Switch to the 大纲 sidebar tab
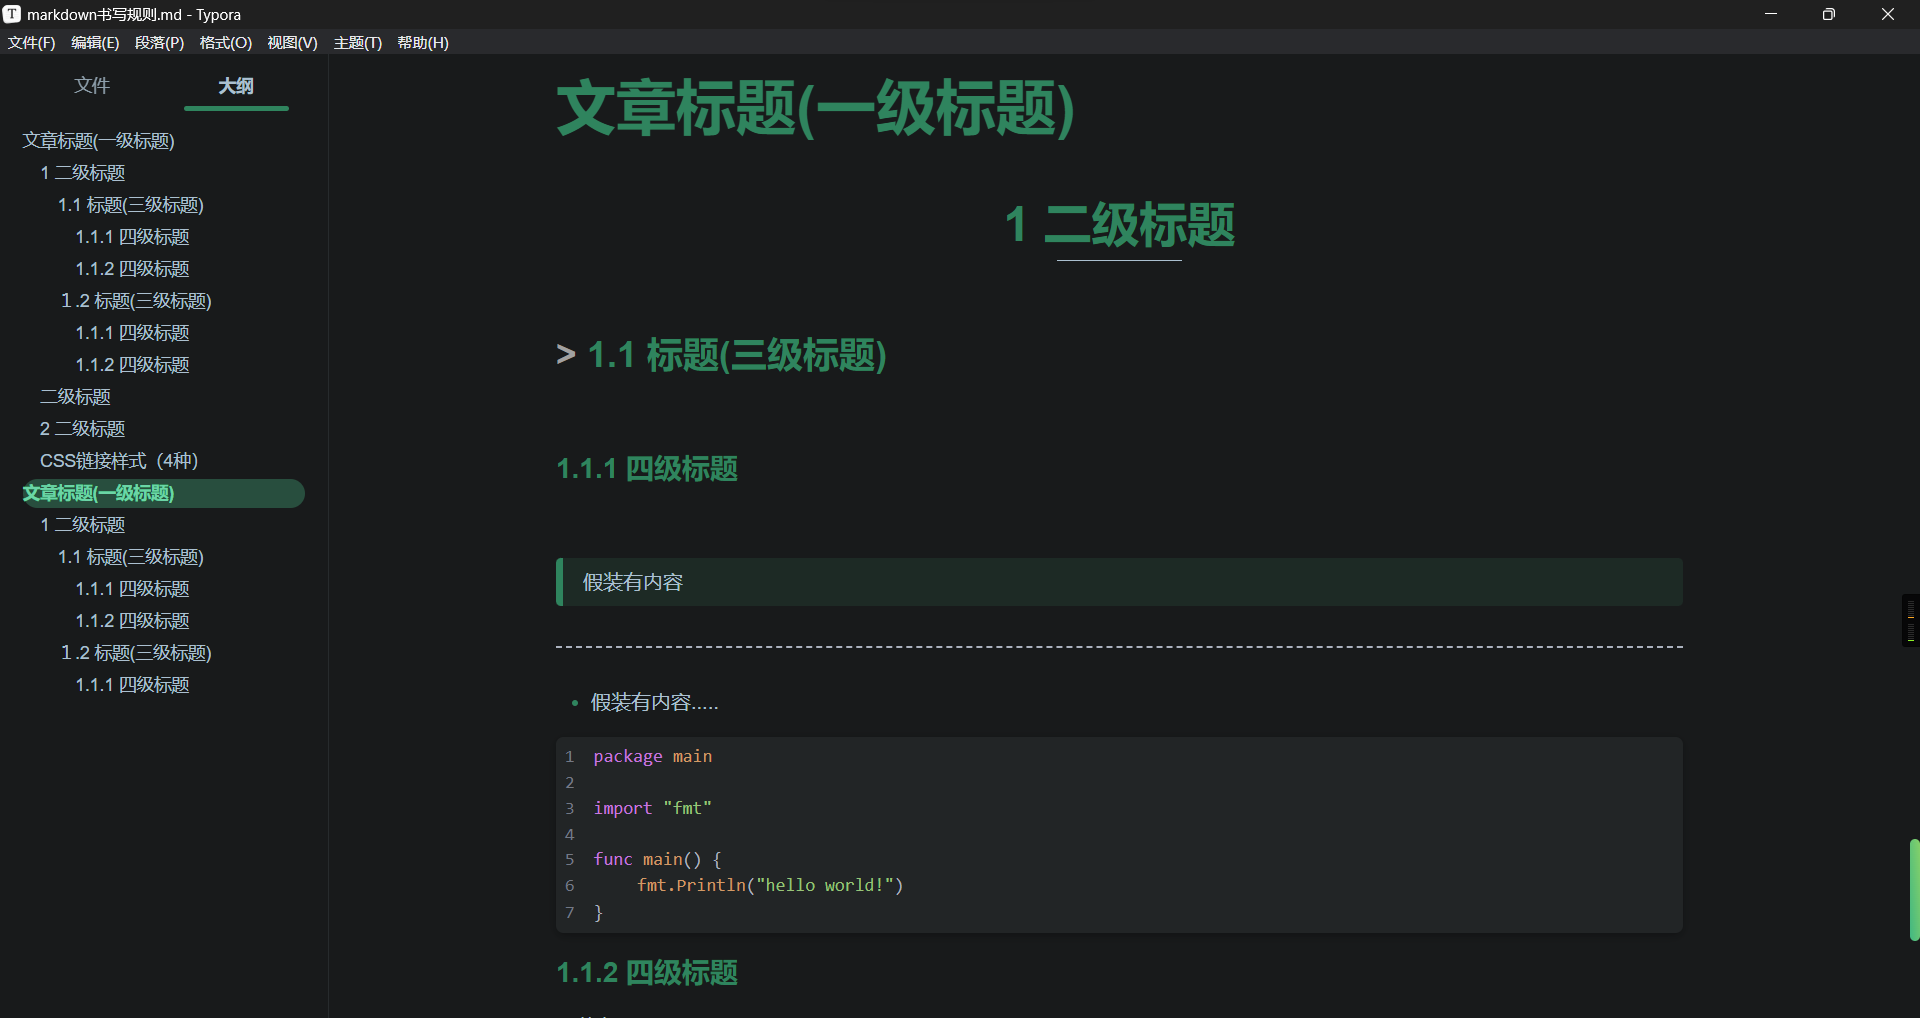The width and height of the screenshot is (1920, 1018). tap(236, 86)
